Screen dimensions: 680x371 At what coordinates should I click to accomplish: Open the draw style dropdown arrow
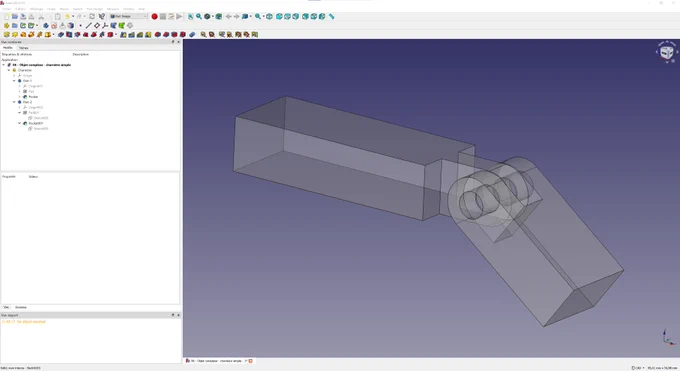[x=212, y=16]
